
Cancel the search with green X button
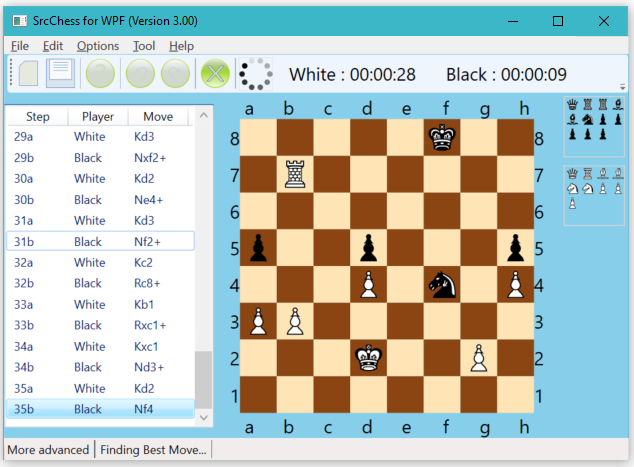[x=215, y=74]
